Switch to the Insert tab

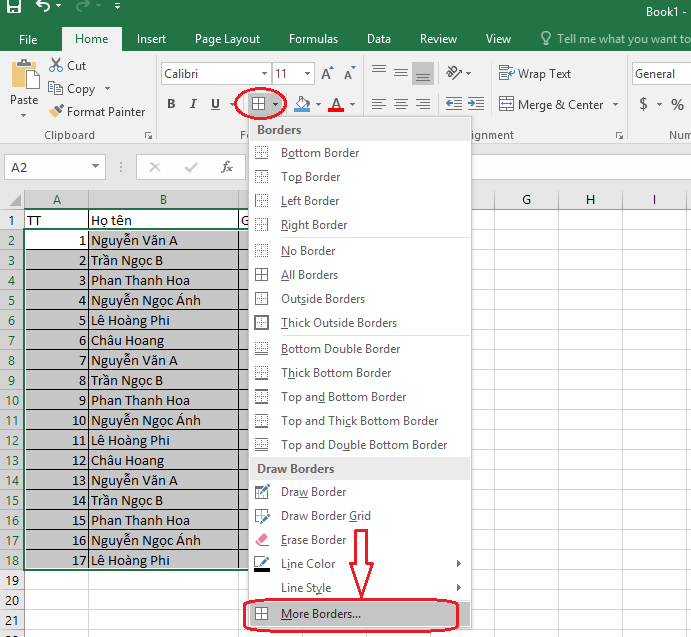151,39
